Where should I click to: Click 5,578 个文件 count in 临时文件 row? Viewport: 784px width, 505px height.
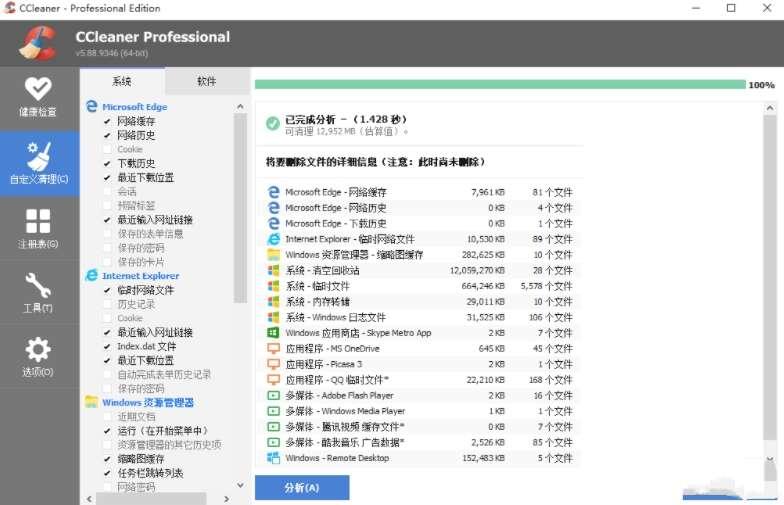pos(546,286)
